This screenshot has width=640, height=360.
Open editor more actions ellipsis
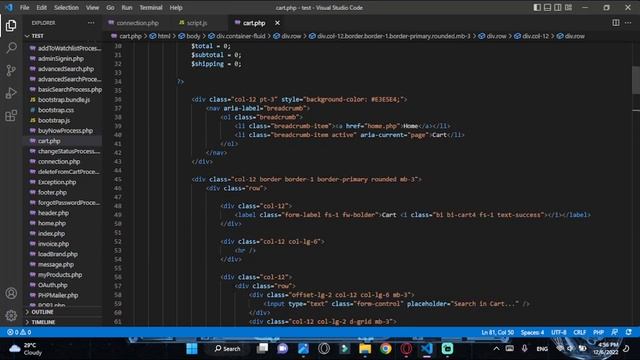click(628, 23)
